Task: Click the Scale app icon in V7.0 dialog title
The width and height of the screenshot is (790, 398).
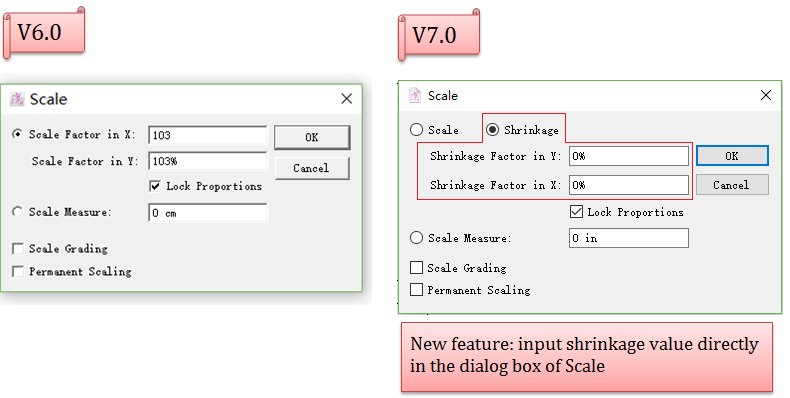Action: 415,95
